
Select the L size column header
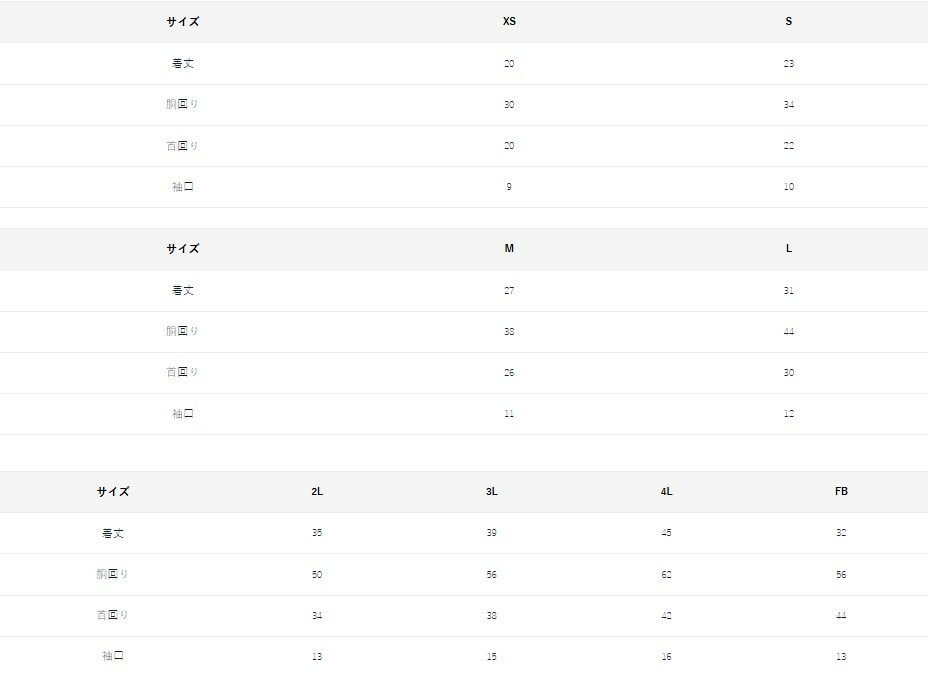coord(789,249)
